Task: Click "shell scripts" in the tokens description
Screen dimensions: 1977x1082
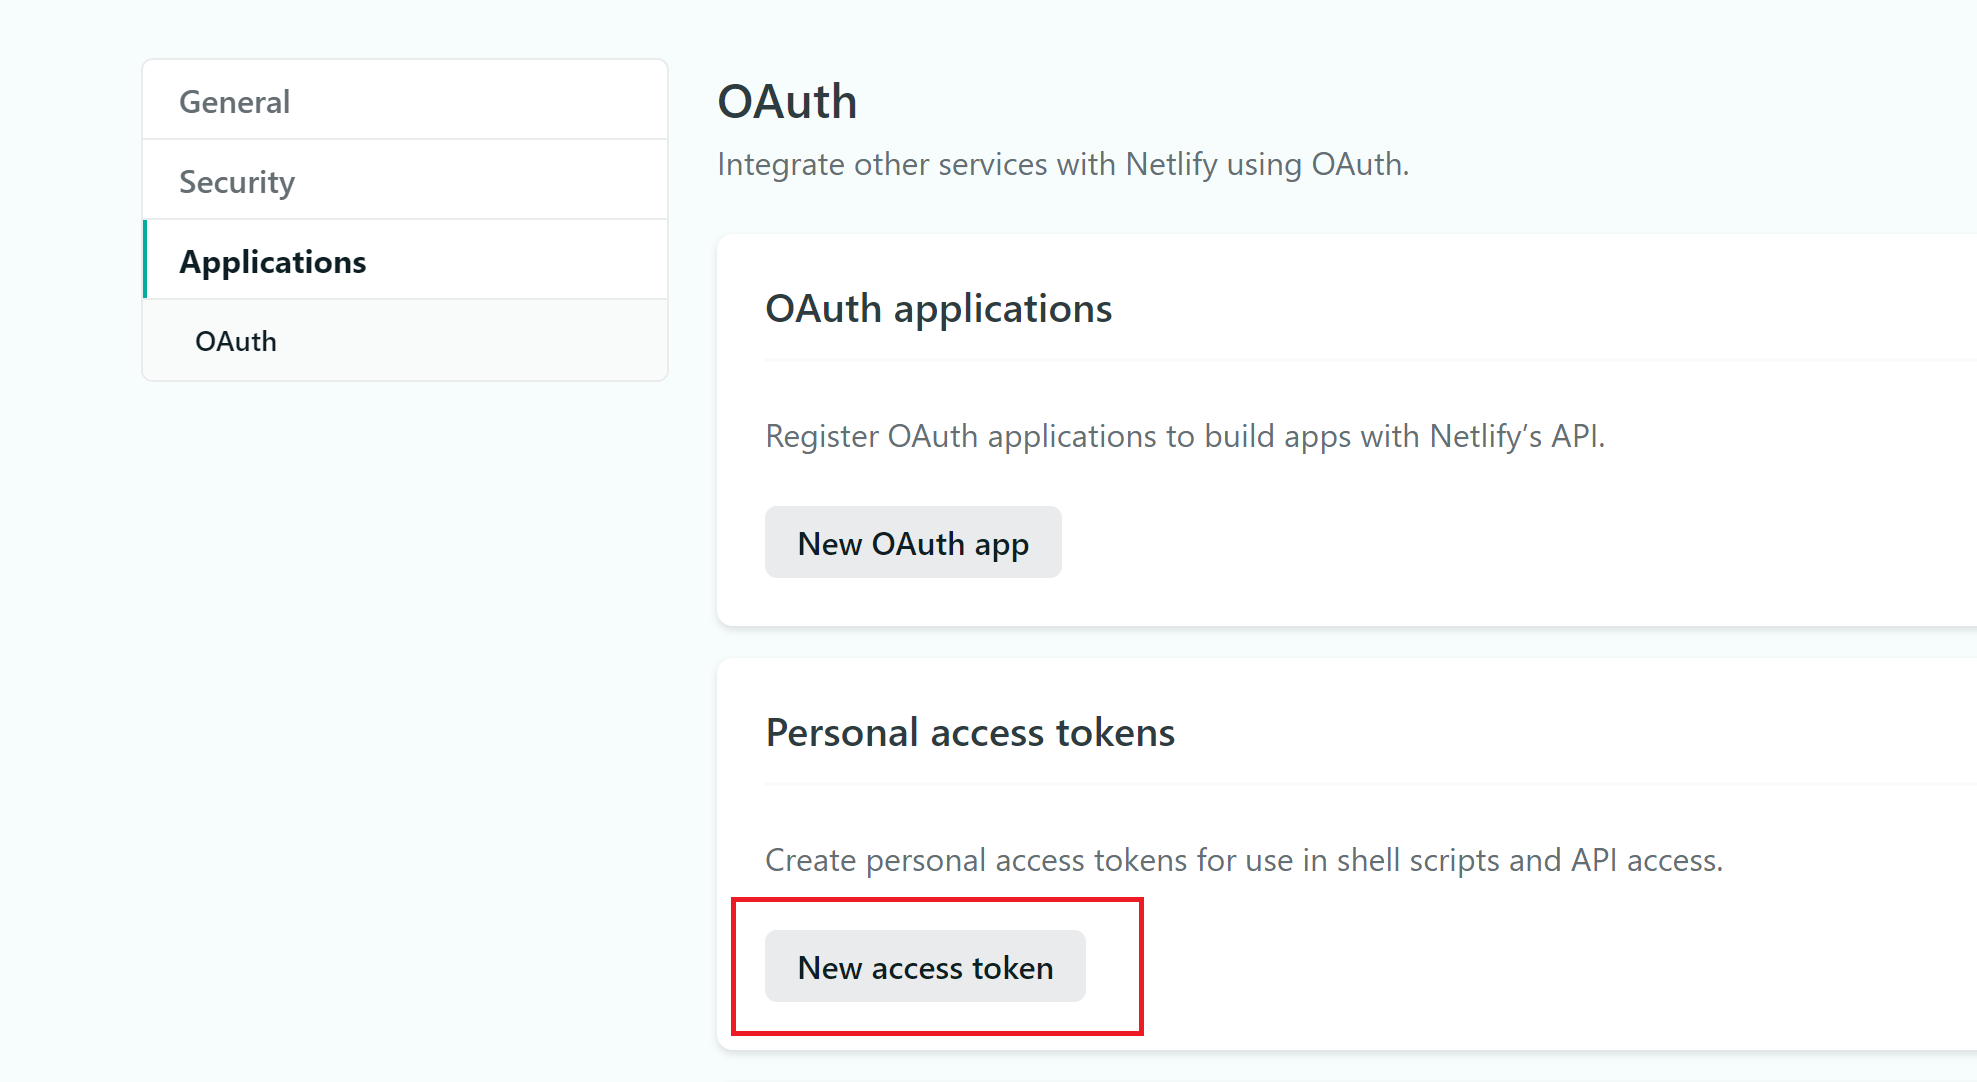Action: coord(1418,860)
